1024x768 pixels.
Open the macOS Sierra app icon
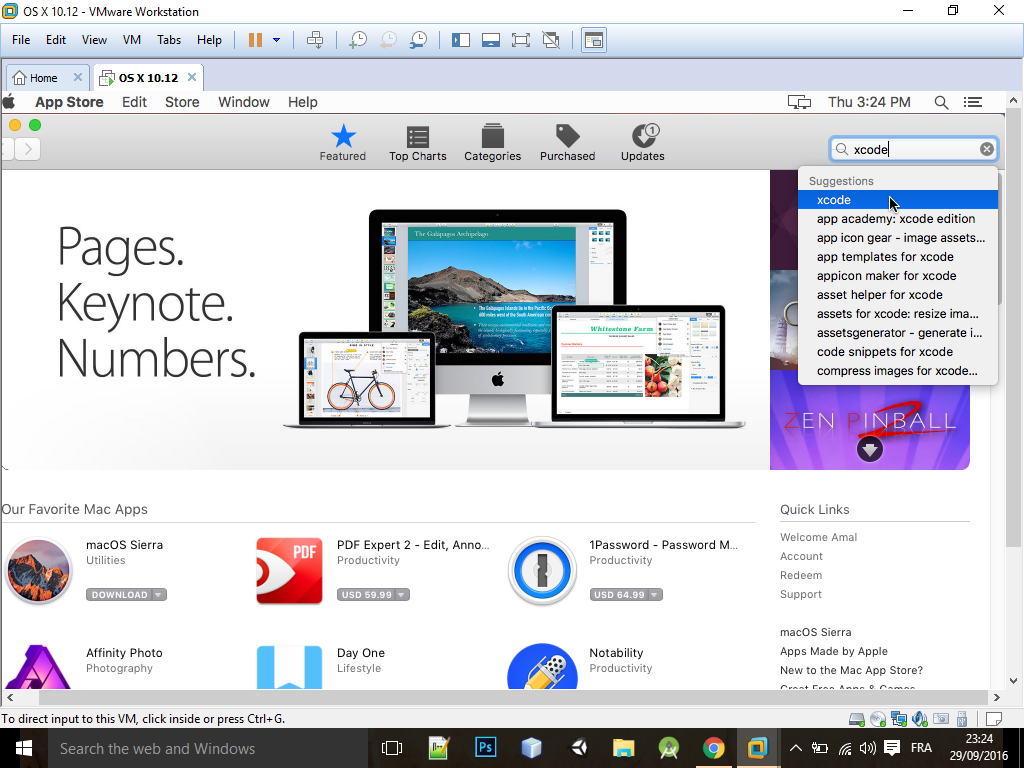39,571
